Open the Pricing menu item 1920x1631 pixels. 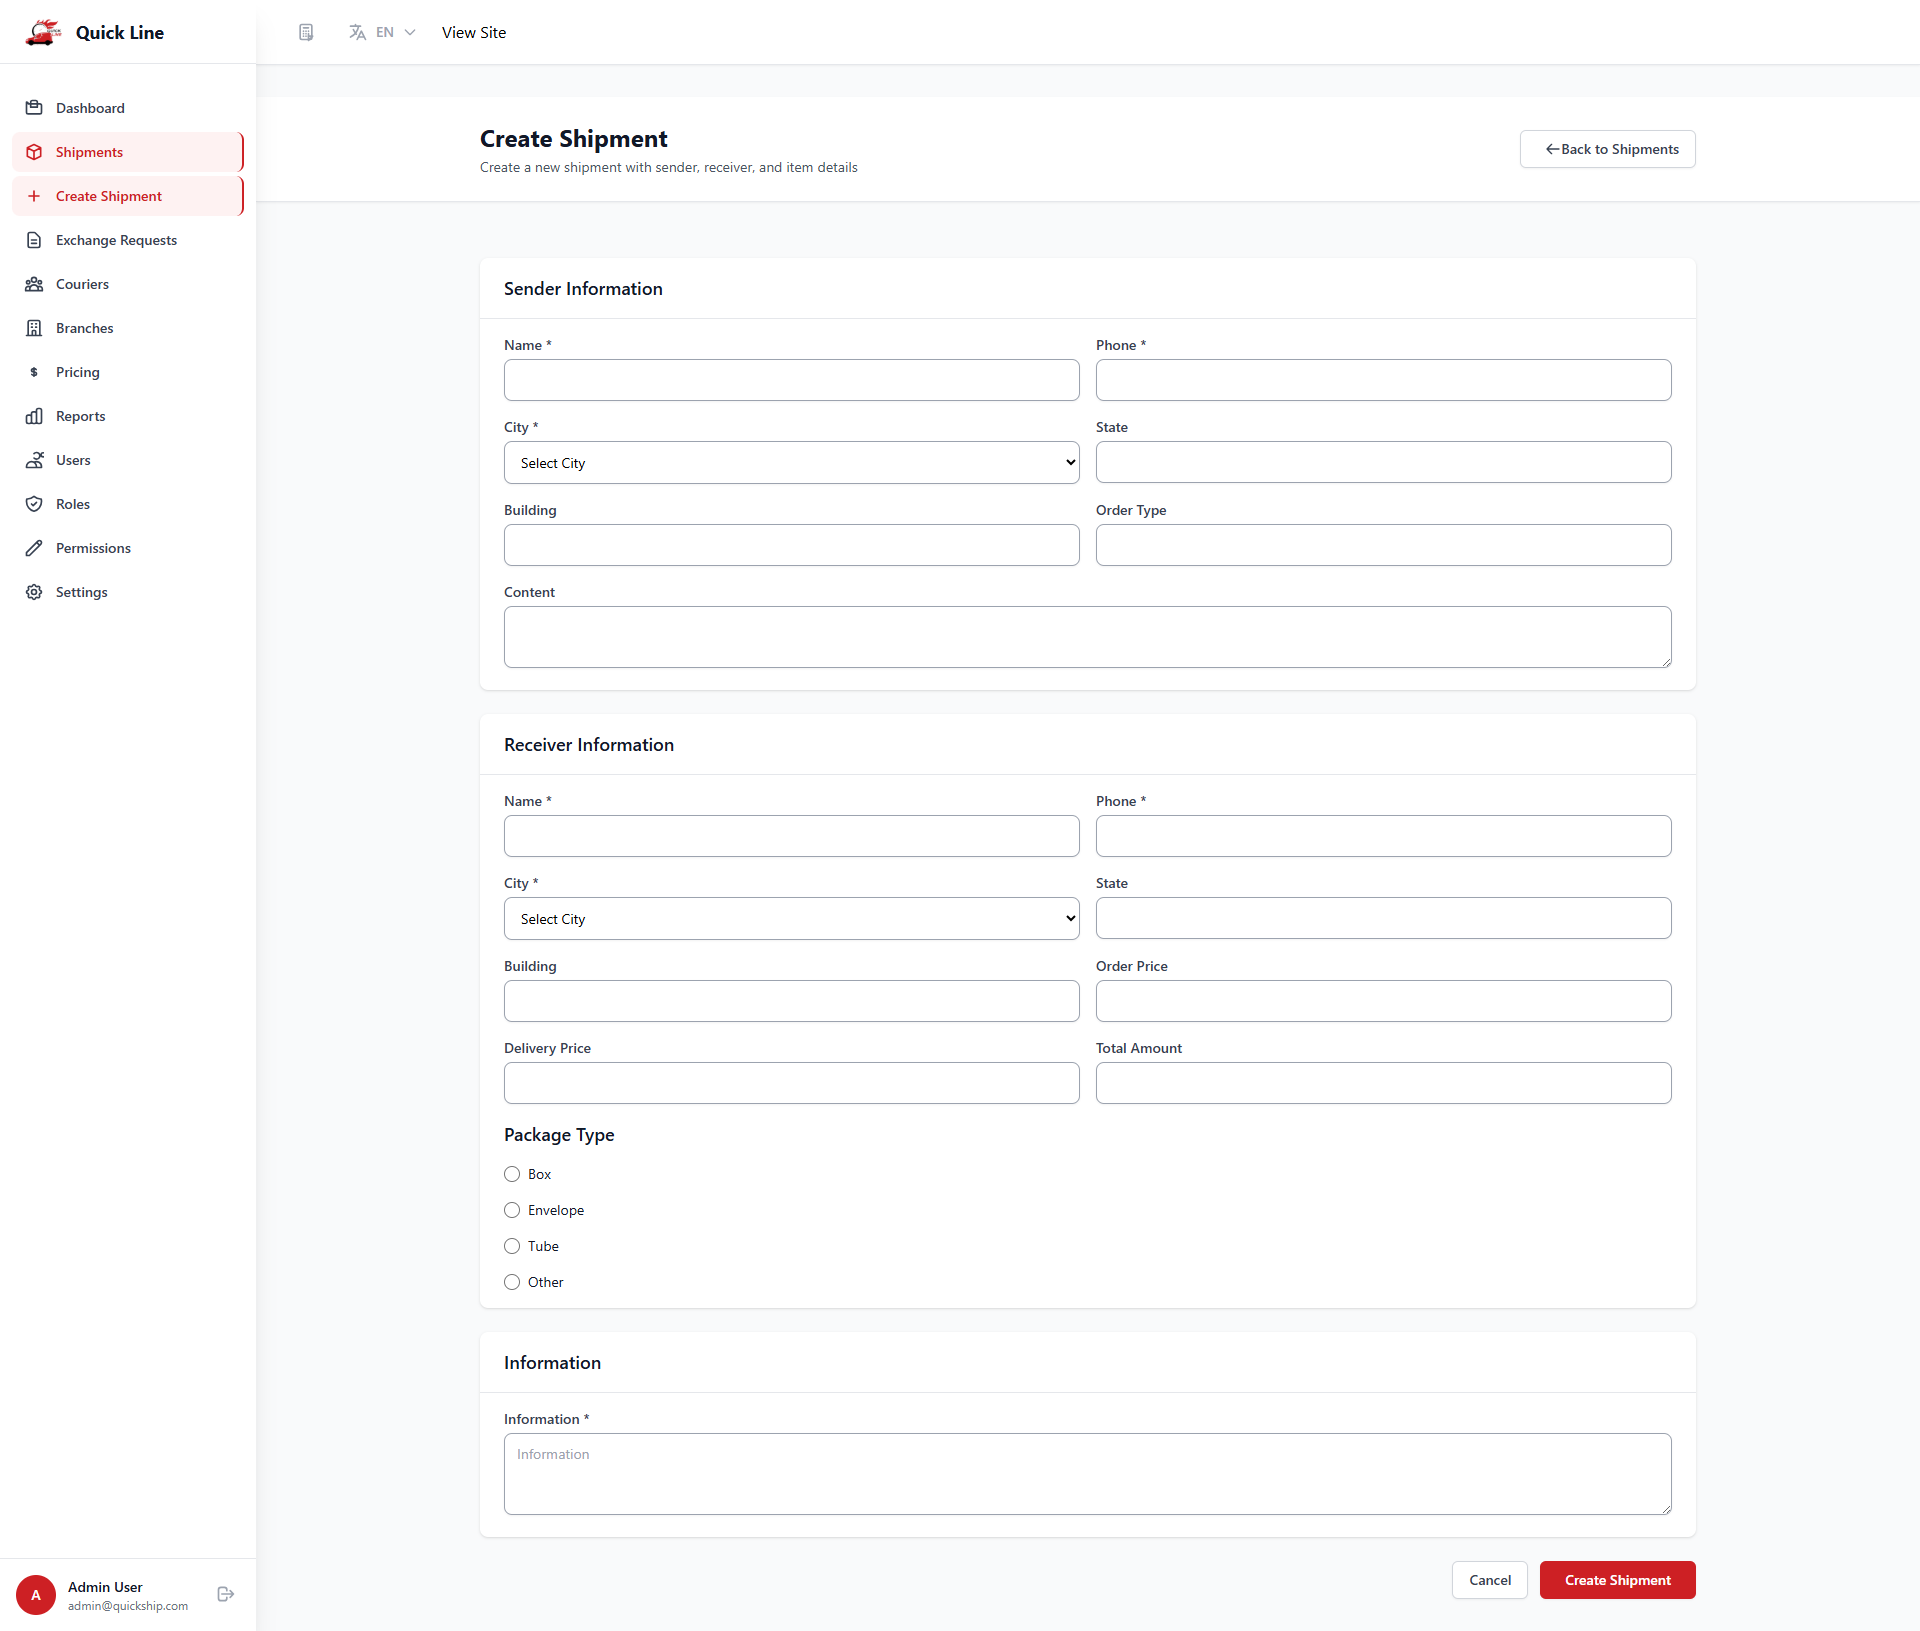(x=78, y=372)
